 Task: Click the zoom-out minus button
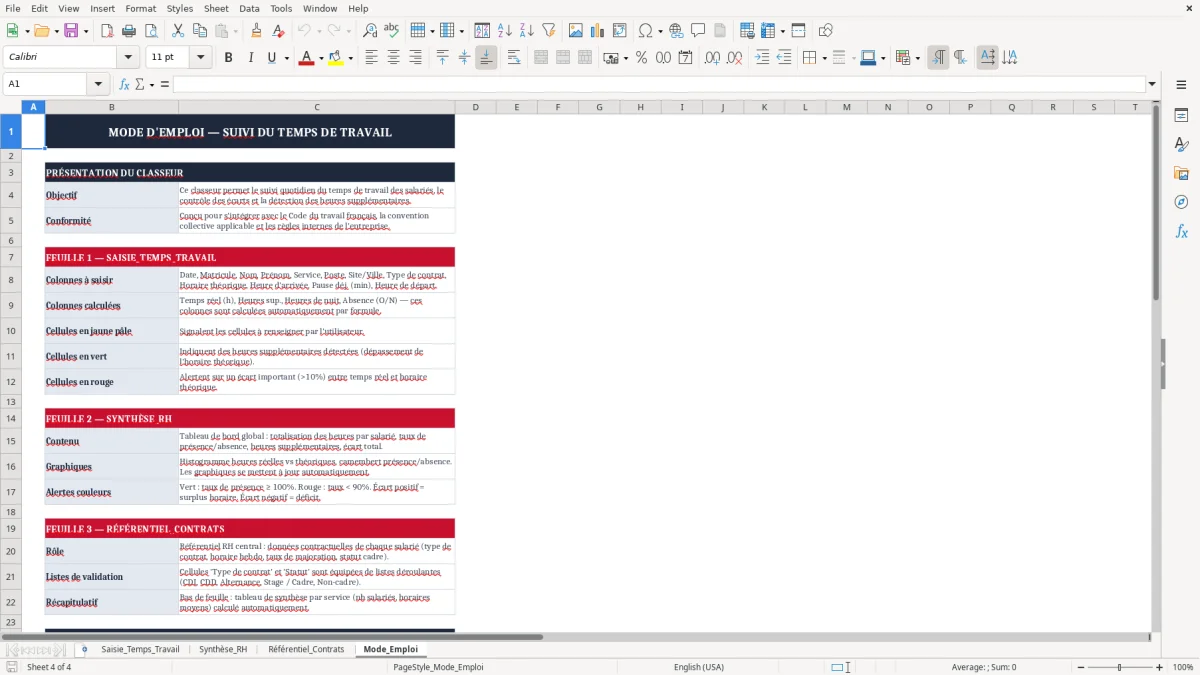(1080, 667)
